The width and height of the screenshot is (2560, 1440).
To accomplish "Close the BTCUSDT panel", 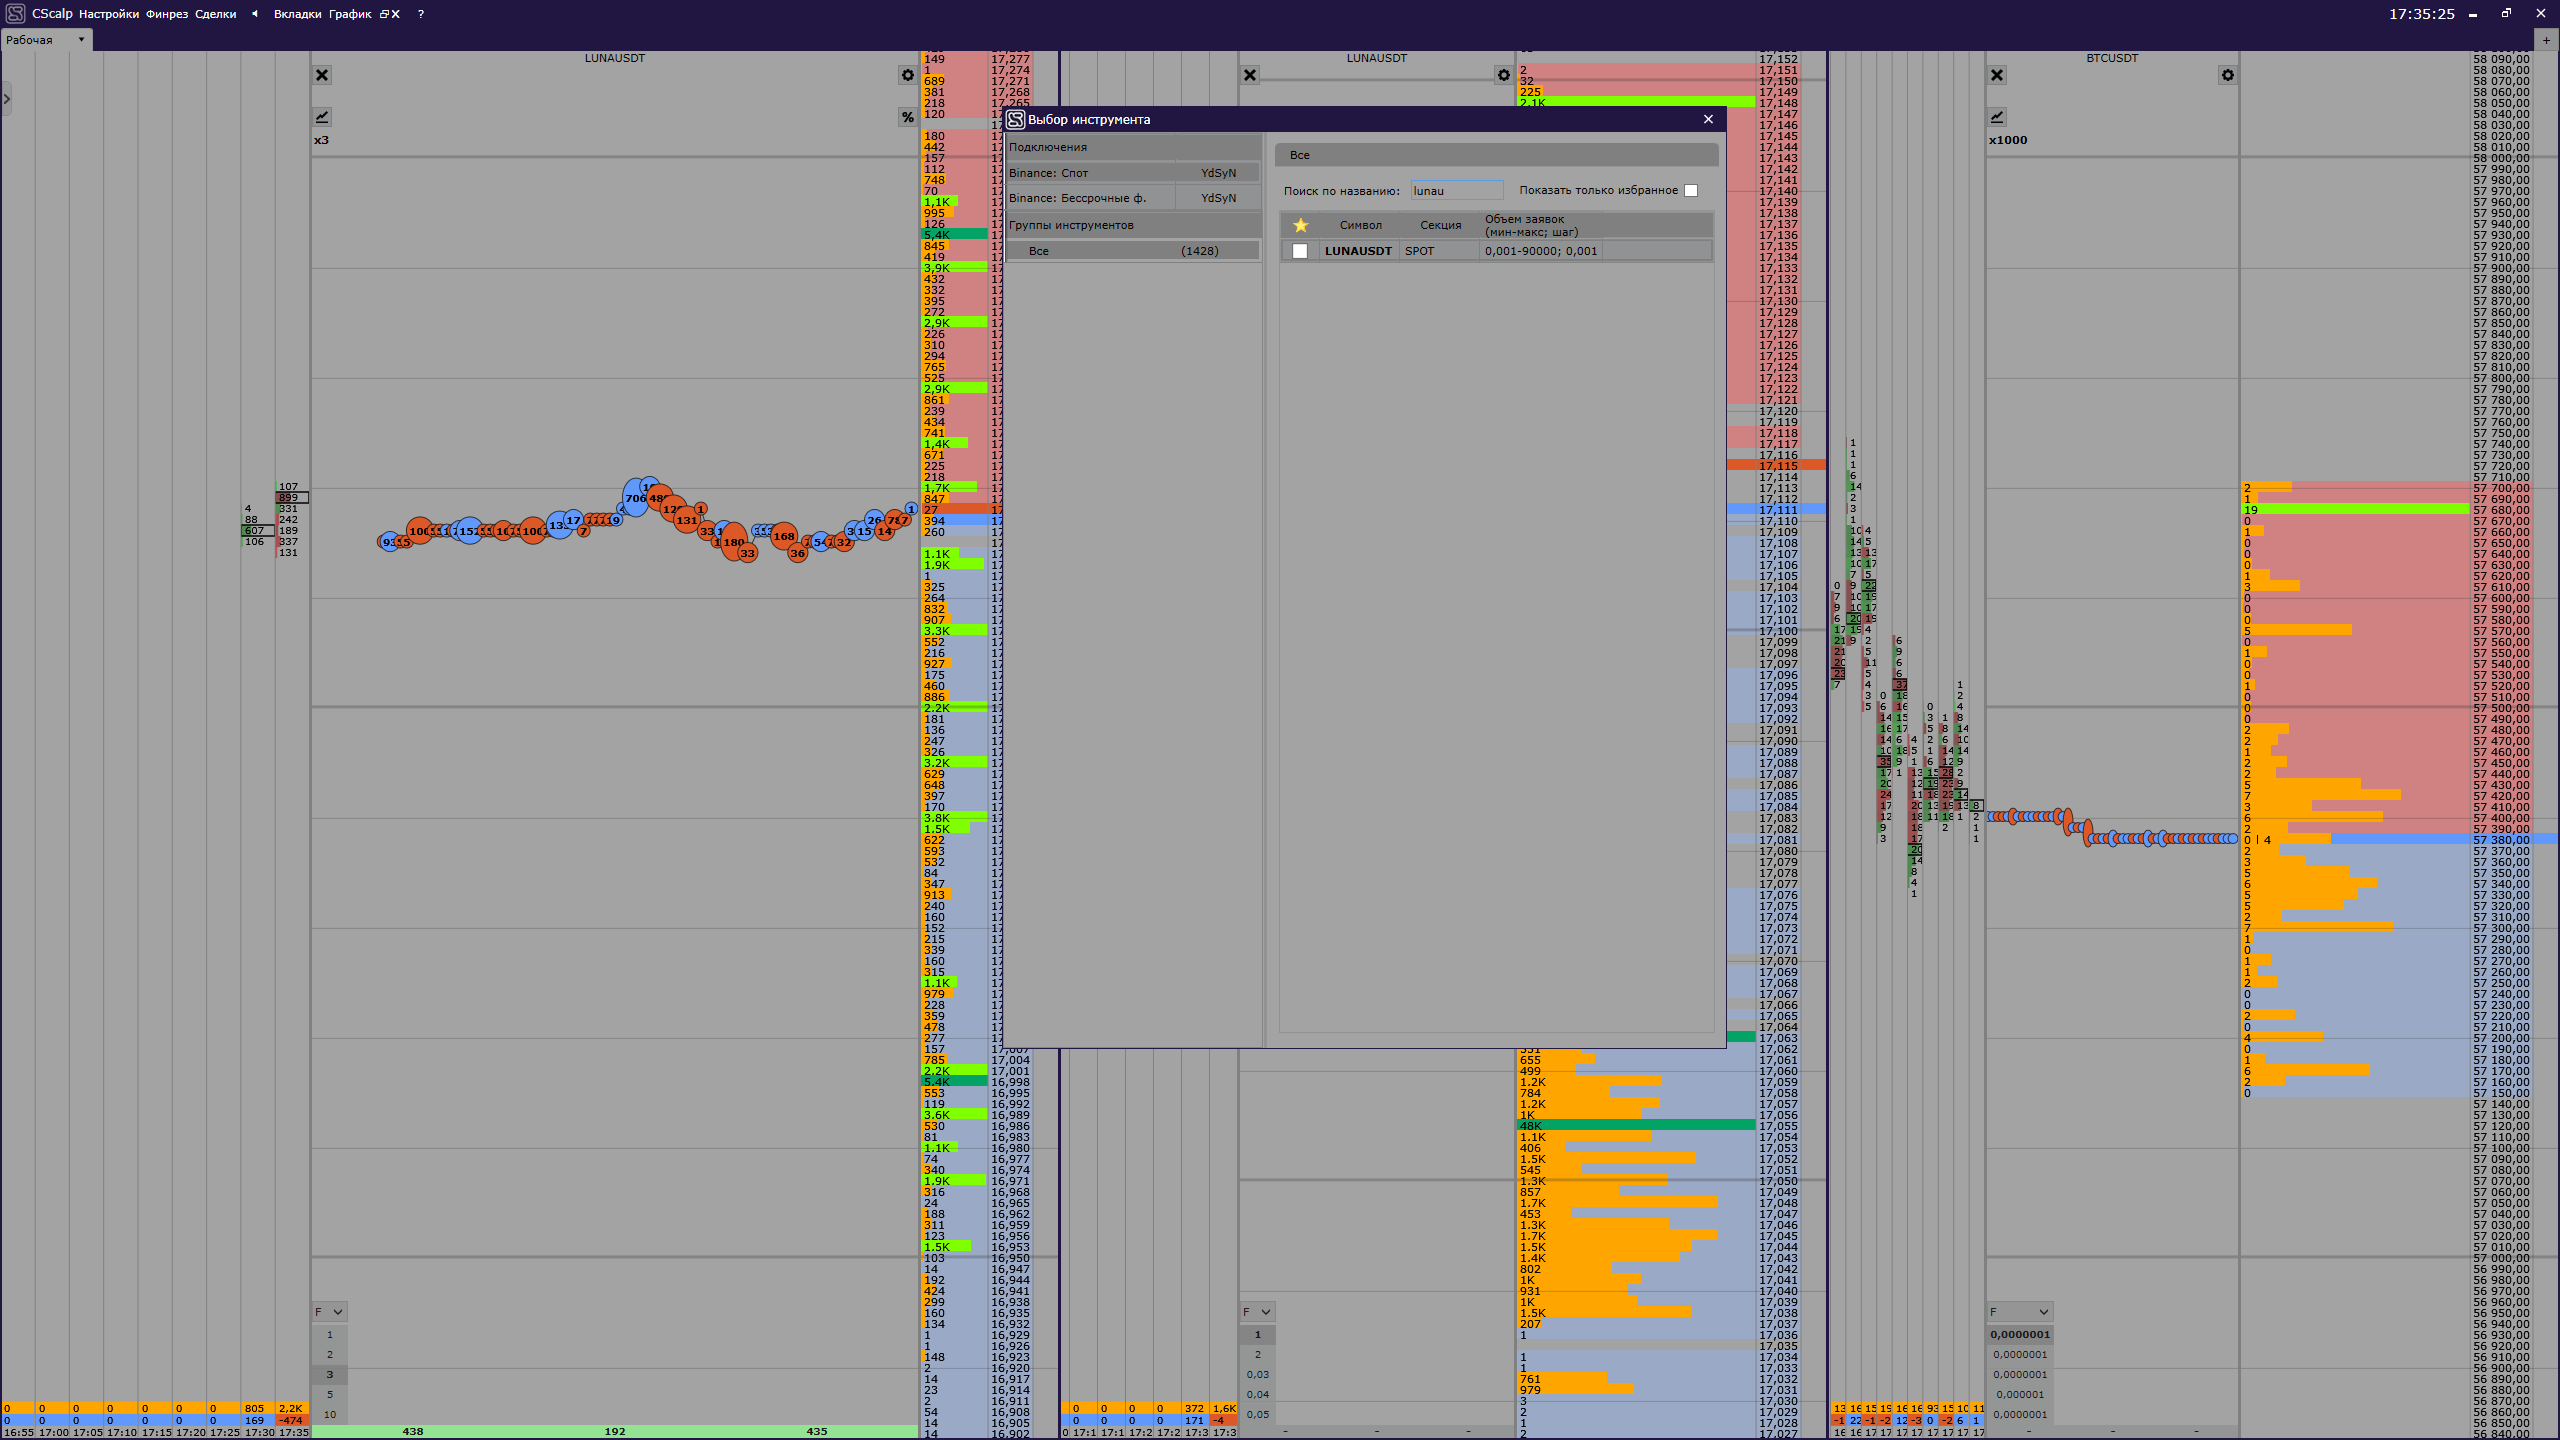I will point(1997,75).
